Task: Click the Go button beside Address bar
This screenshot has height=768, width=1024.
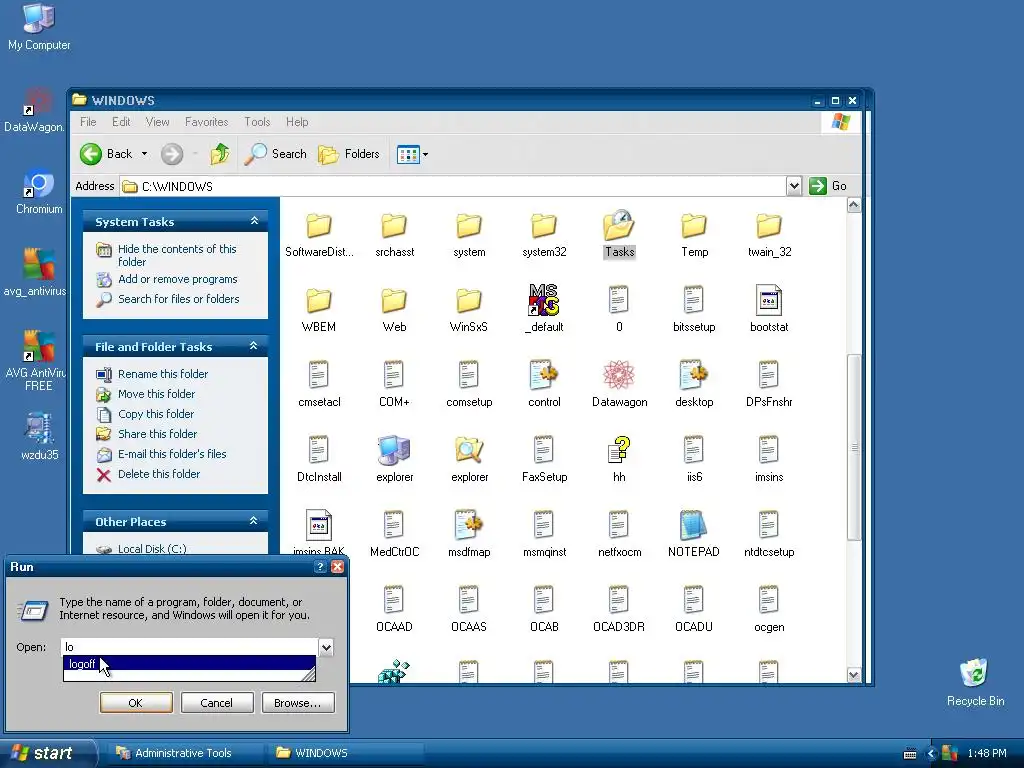Action: [828, 186]
